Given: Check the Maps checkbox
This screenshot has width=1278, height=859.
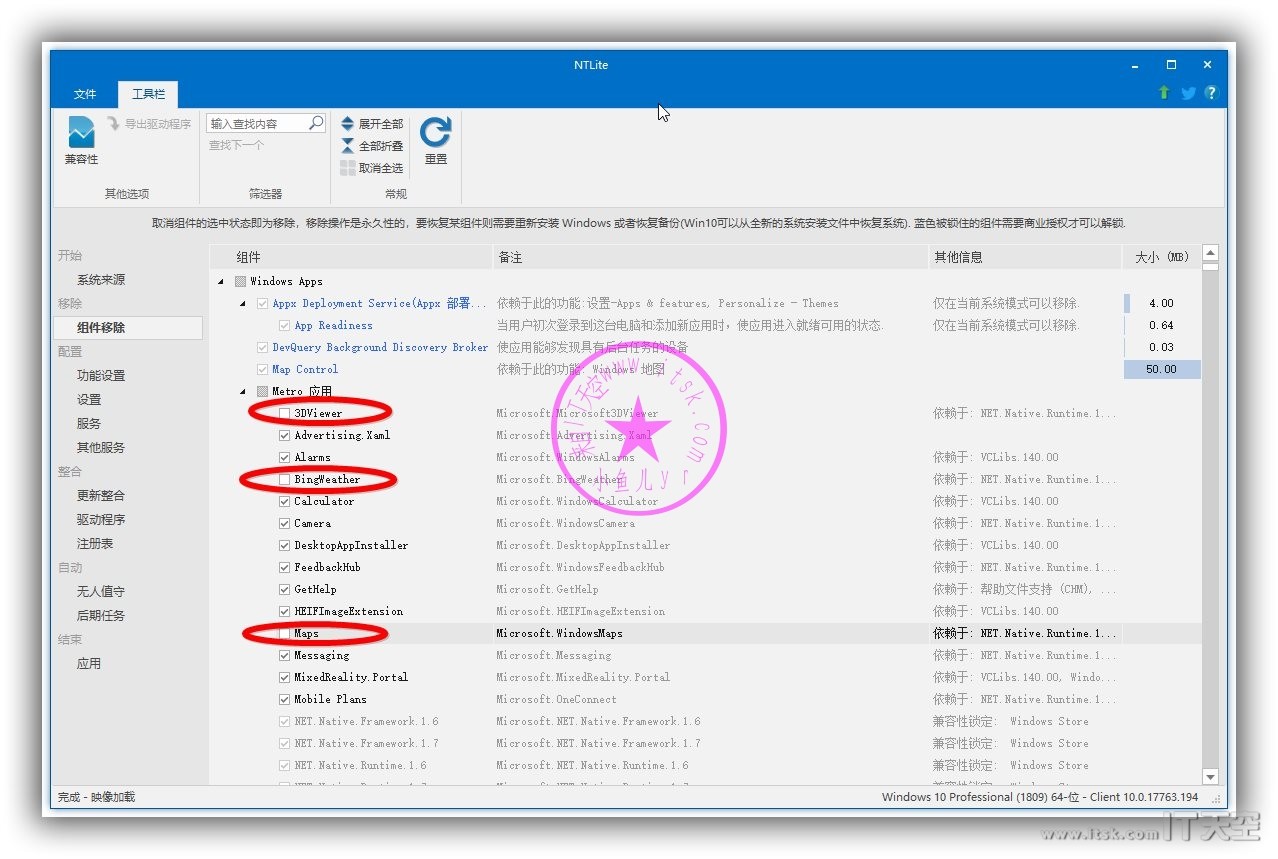Looking at the screenshot, I should point(285,633).
